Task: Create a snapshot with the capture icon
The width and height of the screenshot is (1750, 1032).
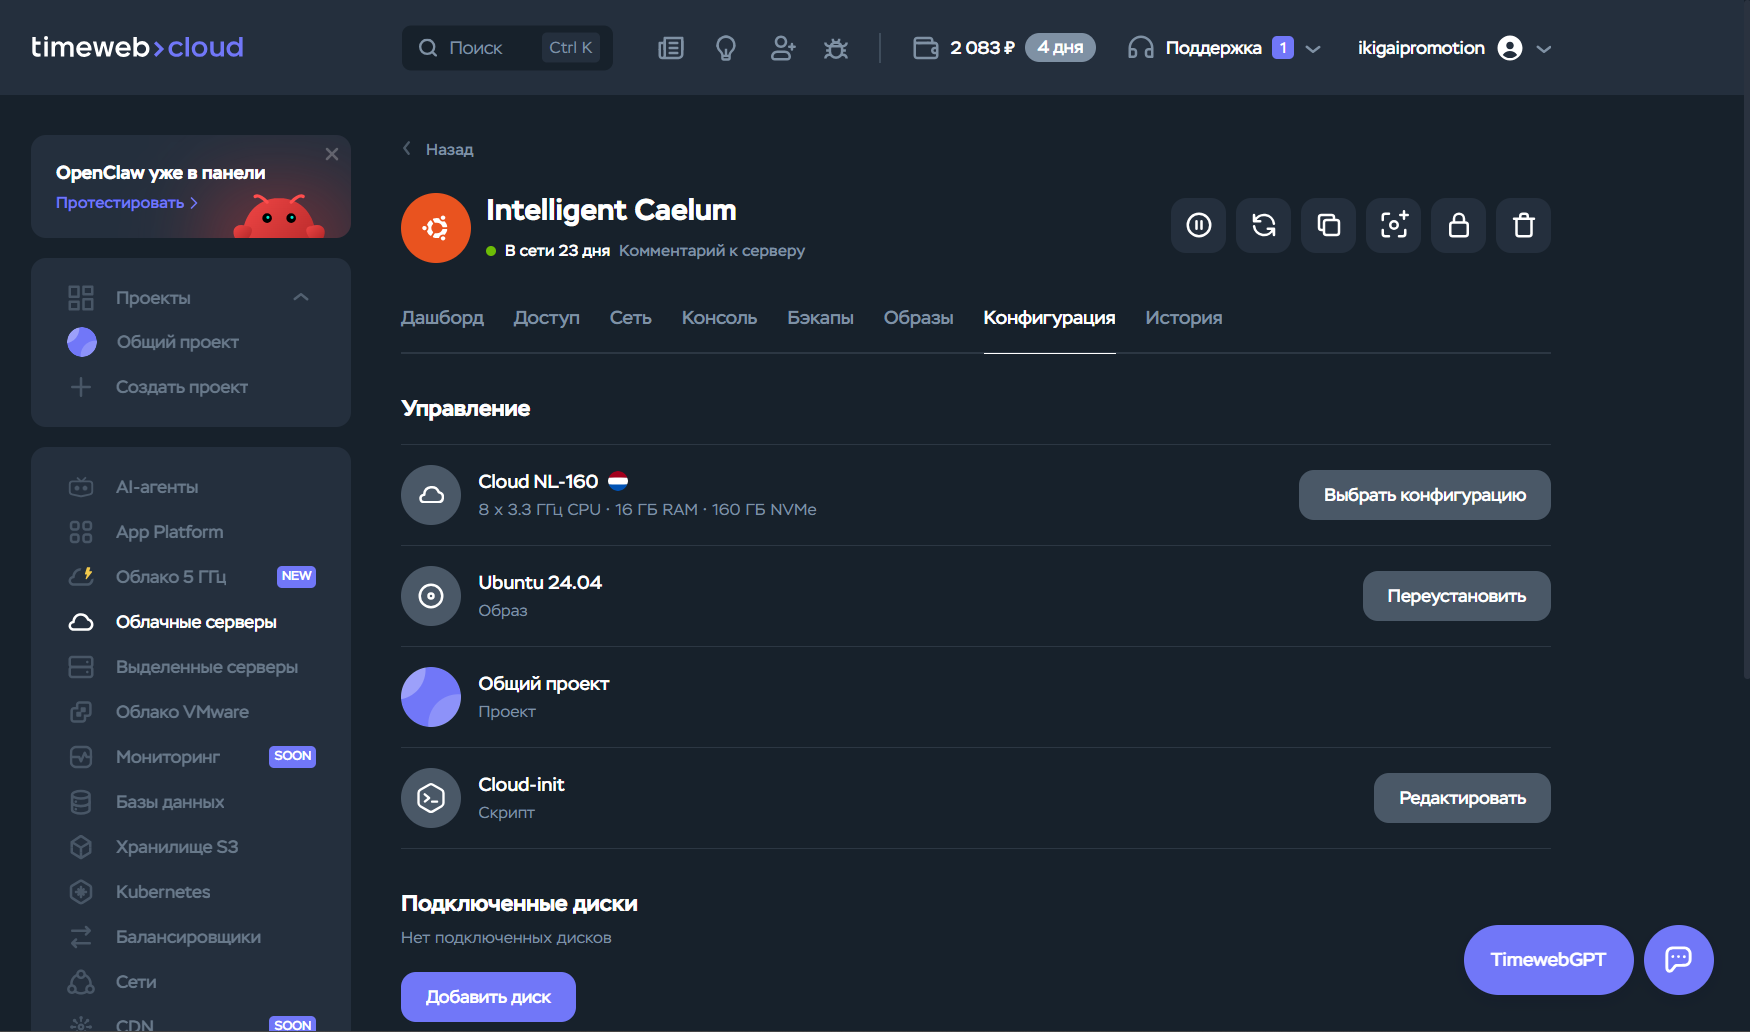Action: (x=1394, y=226)
